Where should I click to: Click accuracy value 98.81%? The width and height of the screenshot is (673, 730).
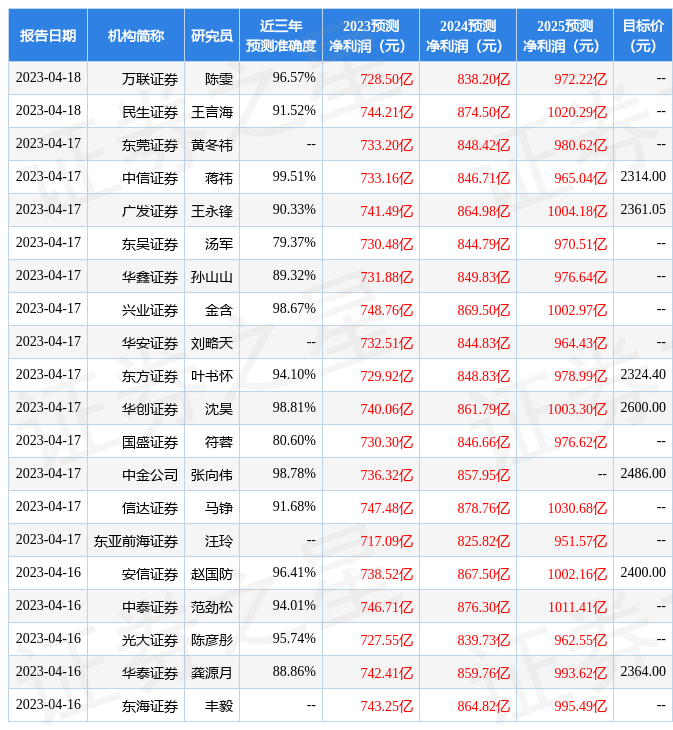294,407
